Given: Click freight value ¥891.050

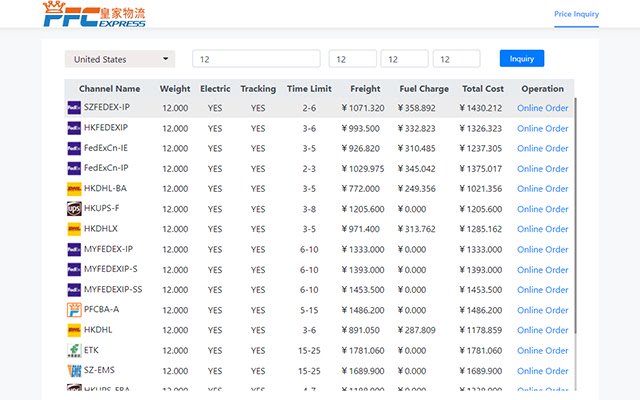Looking at the screenshot, I should click(x=361, y=330).
